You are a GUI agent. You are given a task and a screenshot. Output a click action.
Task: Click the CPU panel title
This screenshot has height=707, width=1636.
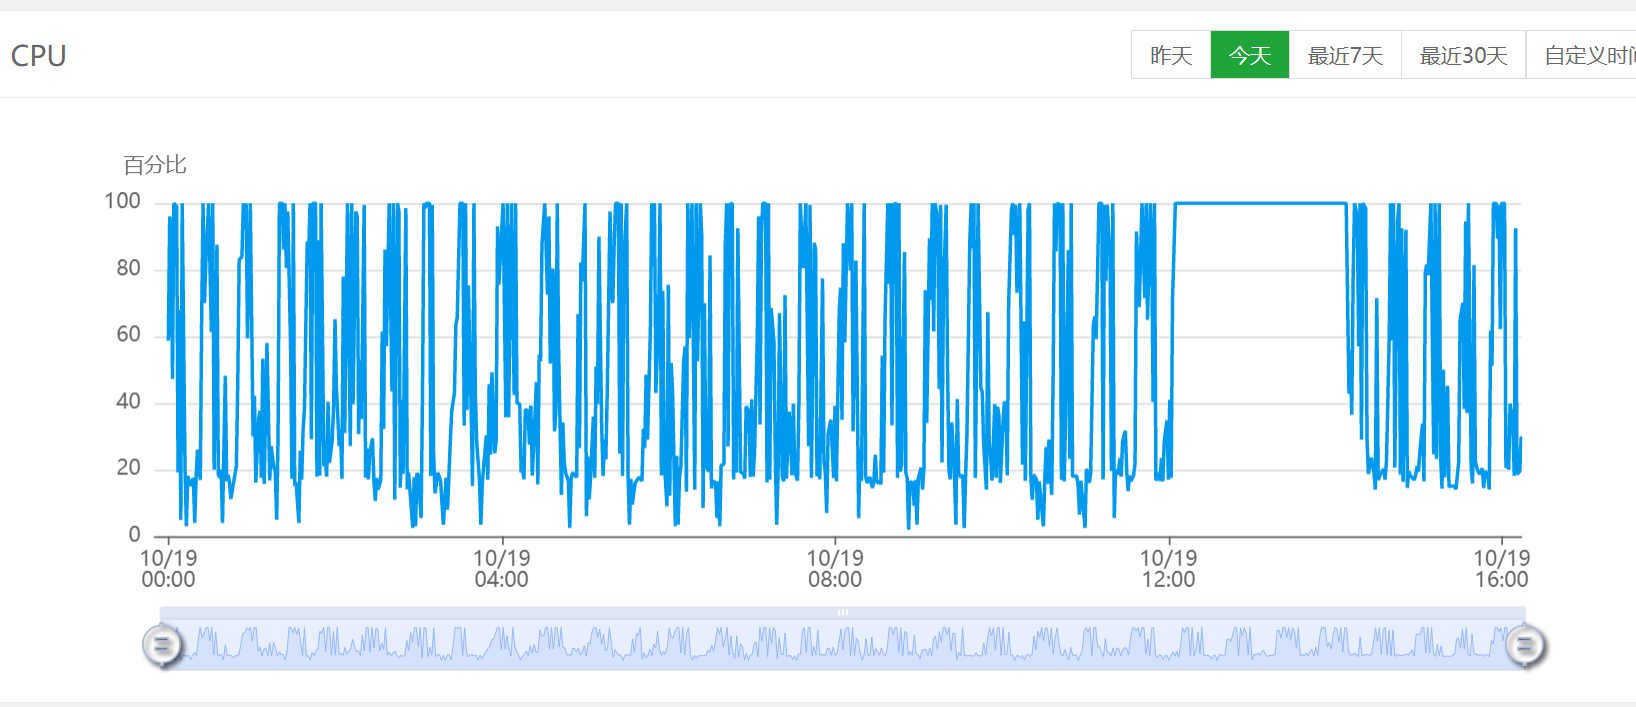(39, 56)
